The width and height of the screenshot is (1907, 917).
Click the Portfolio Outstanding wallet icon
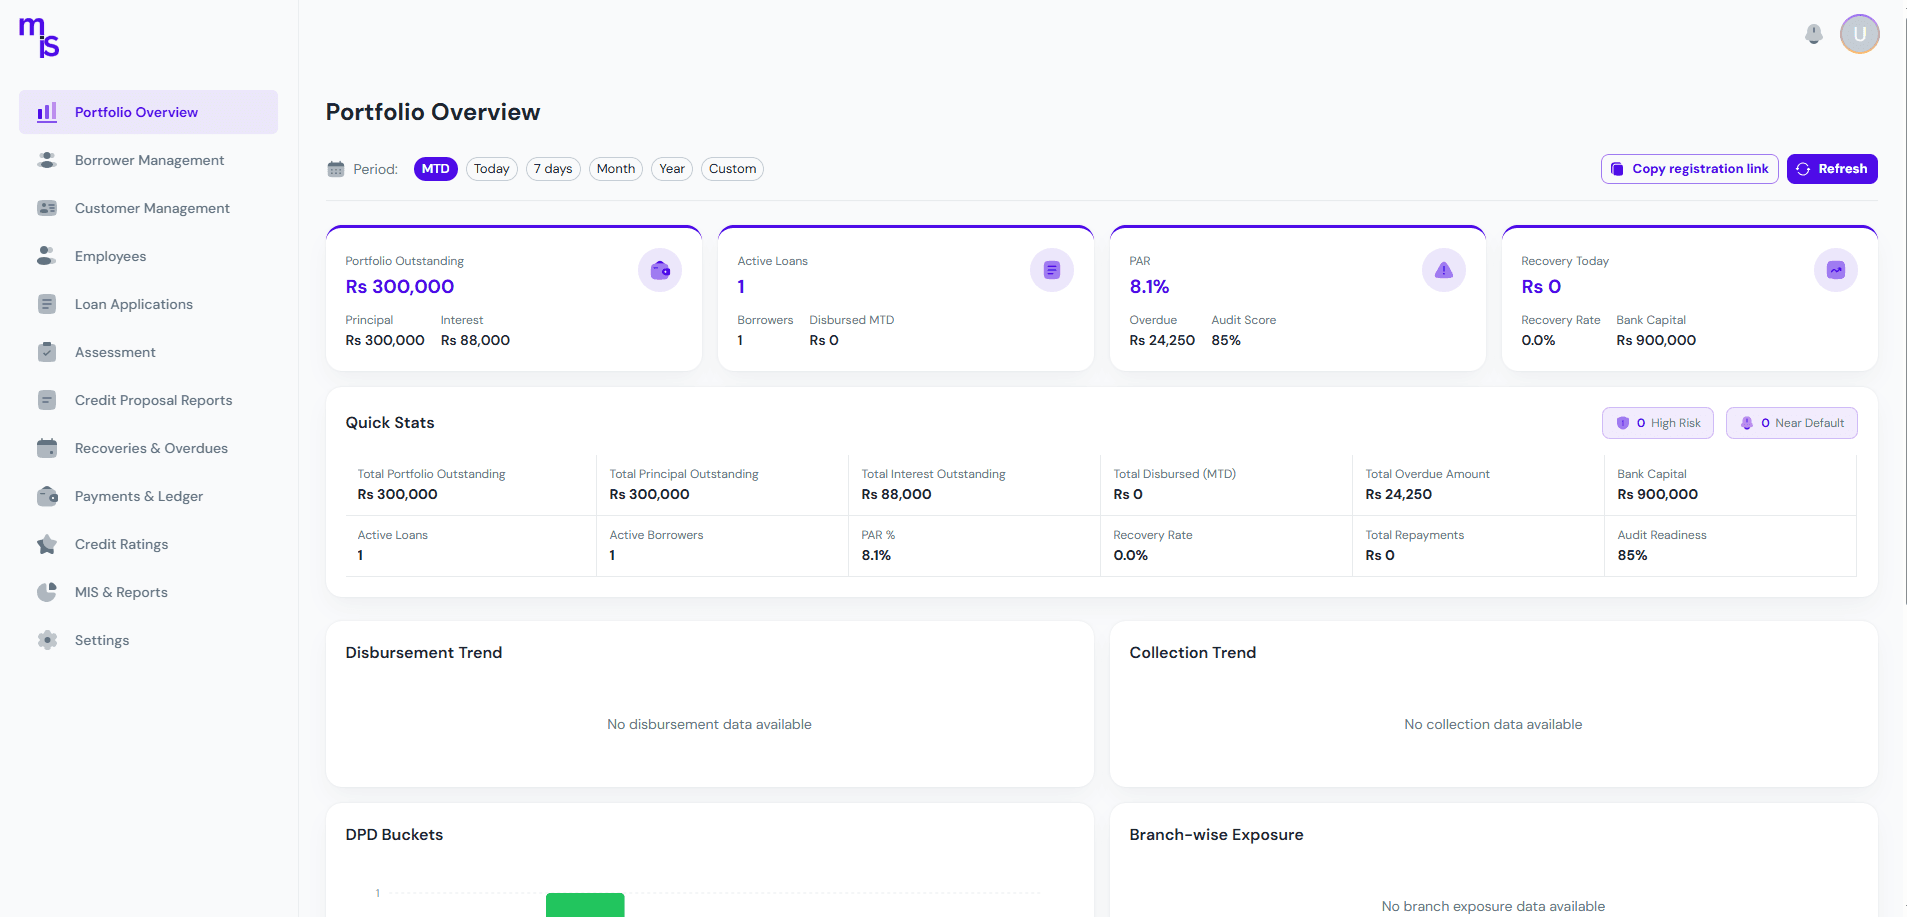(659, 270)
